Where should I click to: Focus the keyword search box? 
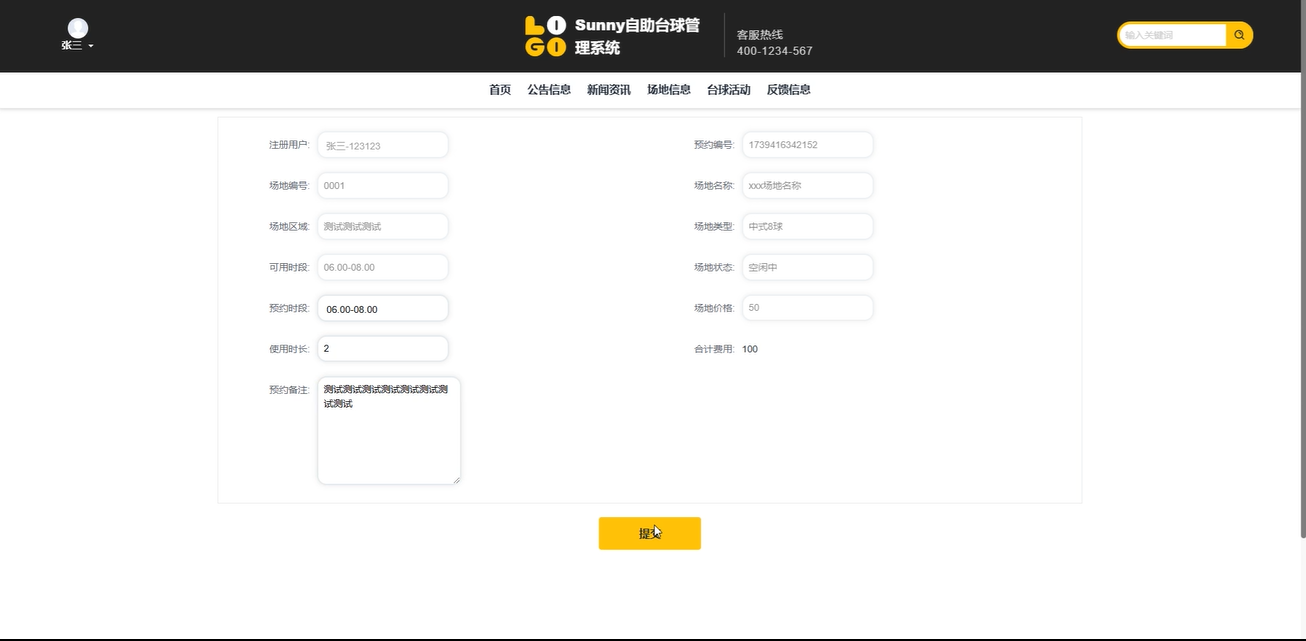tap(1173, 35)
